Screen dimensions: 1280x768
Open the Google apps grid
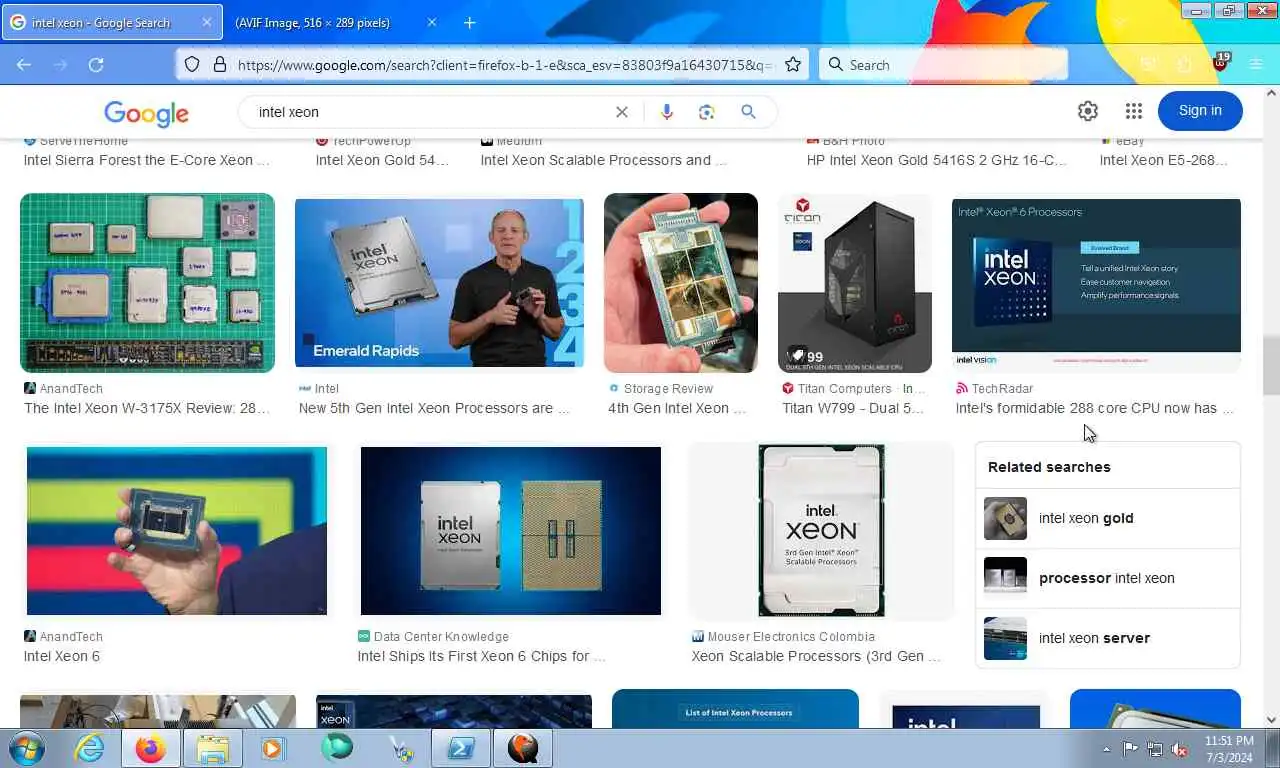(x=1133, y=111)
